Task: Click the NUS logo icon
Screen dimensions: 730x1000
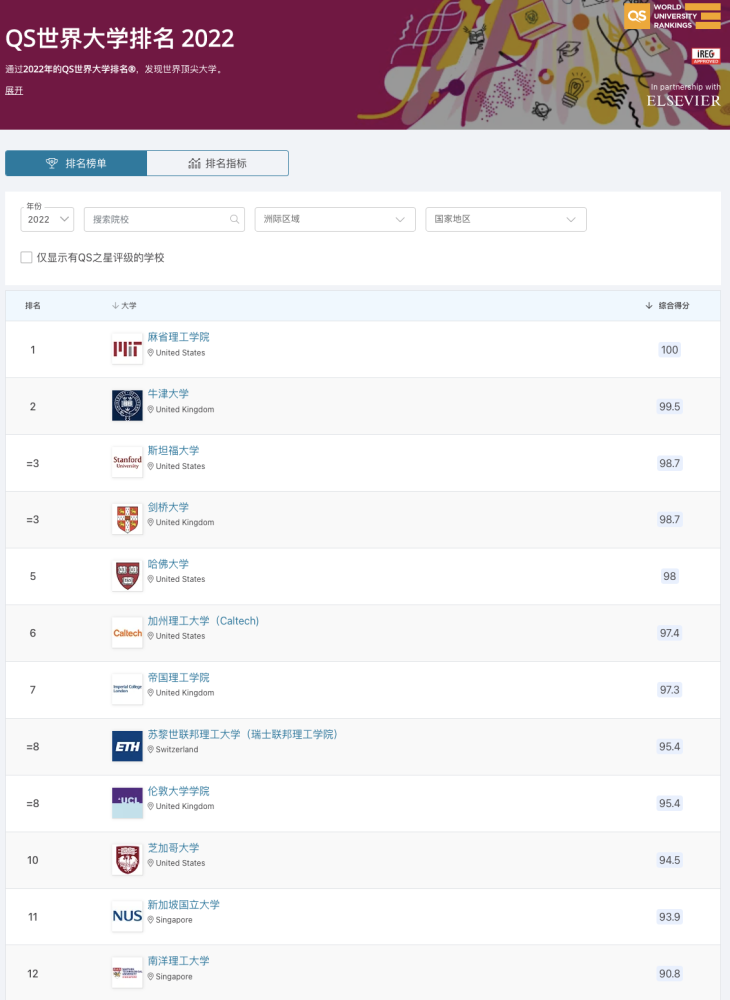Action: click(127, 916)
